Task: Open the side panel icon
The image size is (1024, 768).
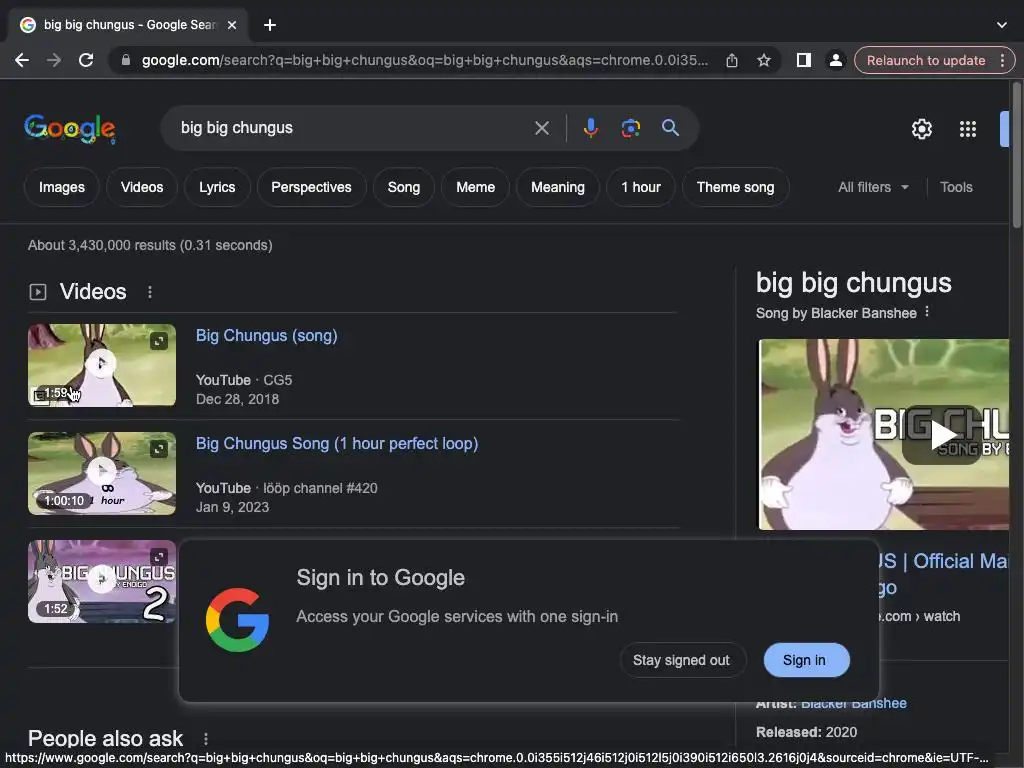Action: (x=803, y=60)
